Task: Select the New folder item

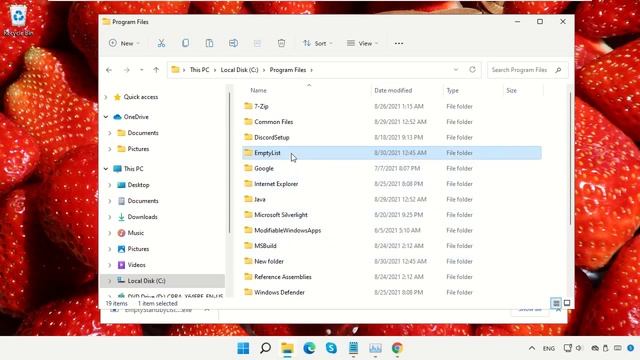Action: coord(392,261)
